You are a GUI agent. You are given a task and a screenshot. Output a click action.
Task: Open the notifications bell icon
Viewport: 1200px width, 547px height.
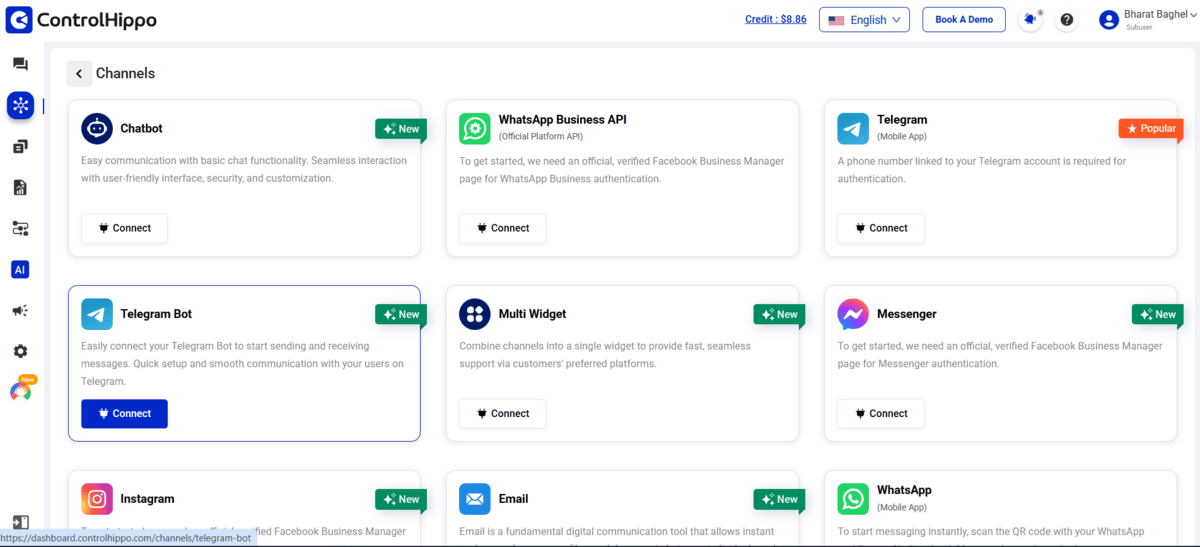(x=1031, y=20)
